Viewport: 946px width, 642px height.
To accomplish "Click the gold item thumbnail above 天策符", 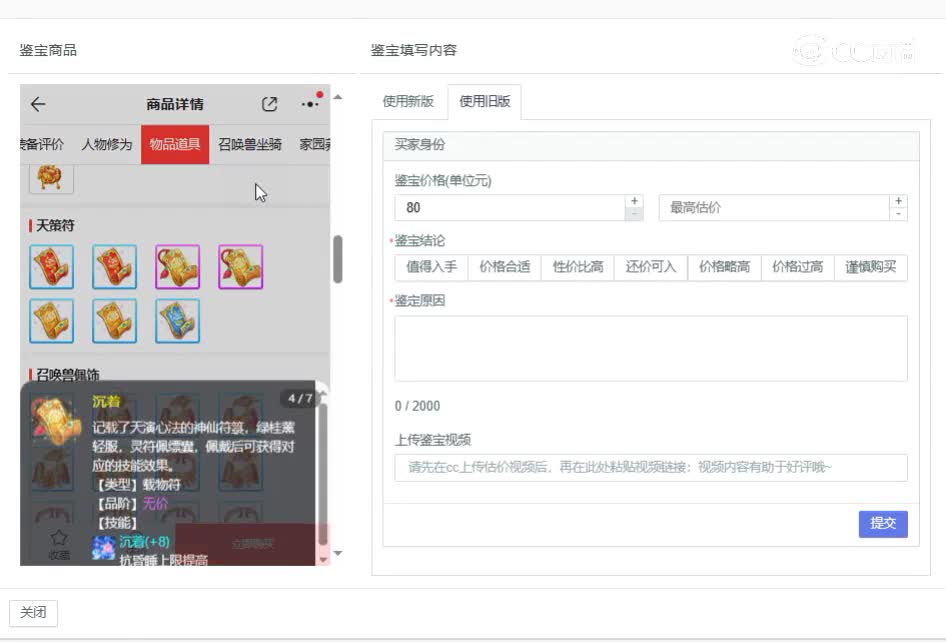I will coord(50,178).
